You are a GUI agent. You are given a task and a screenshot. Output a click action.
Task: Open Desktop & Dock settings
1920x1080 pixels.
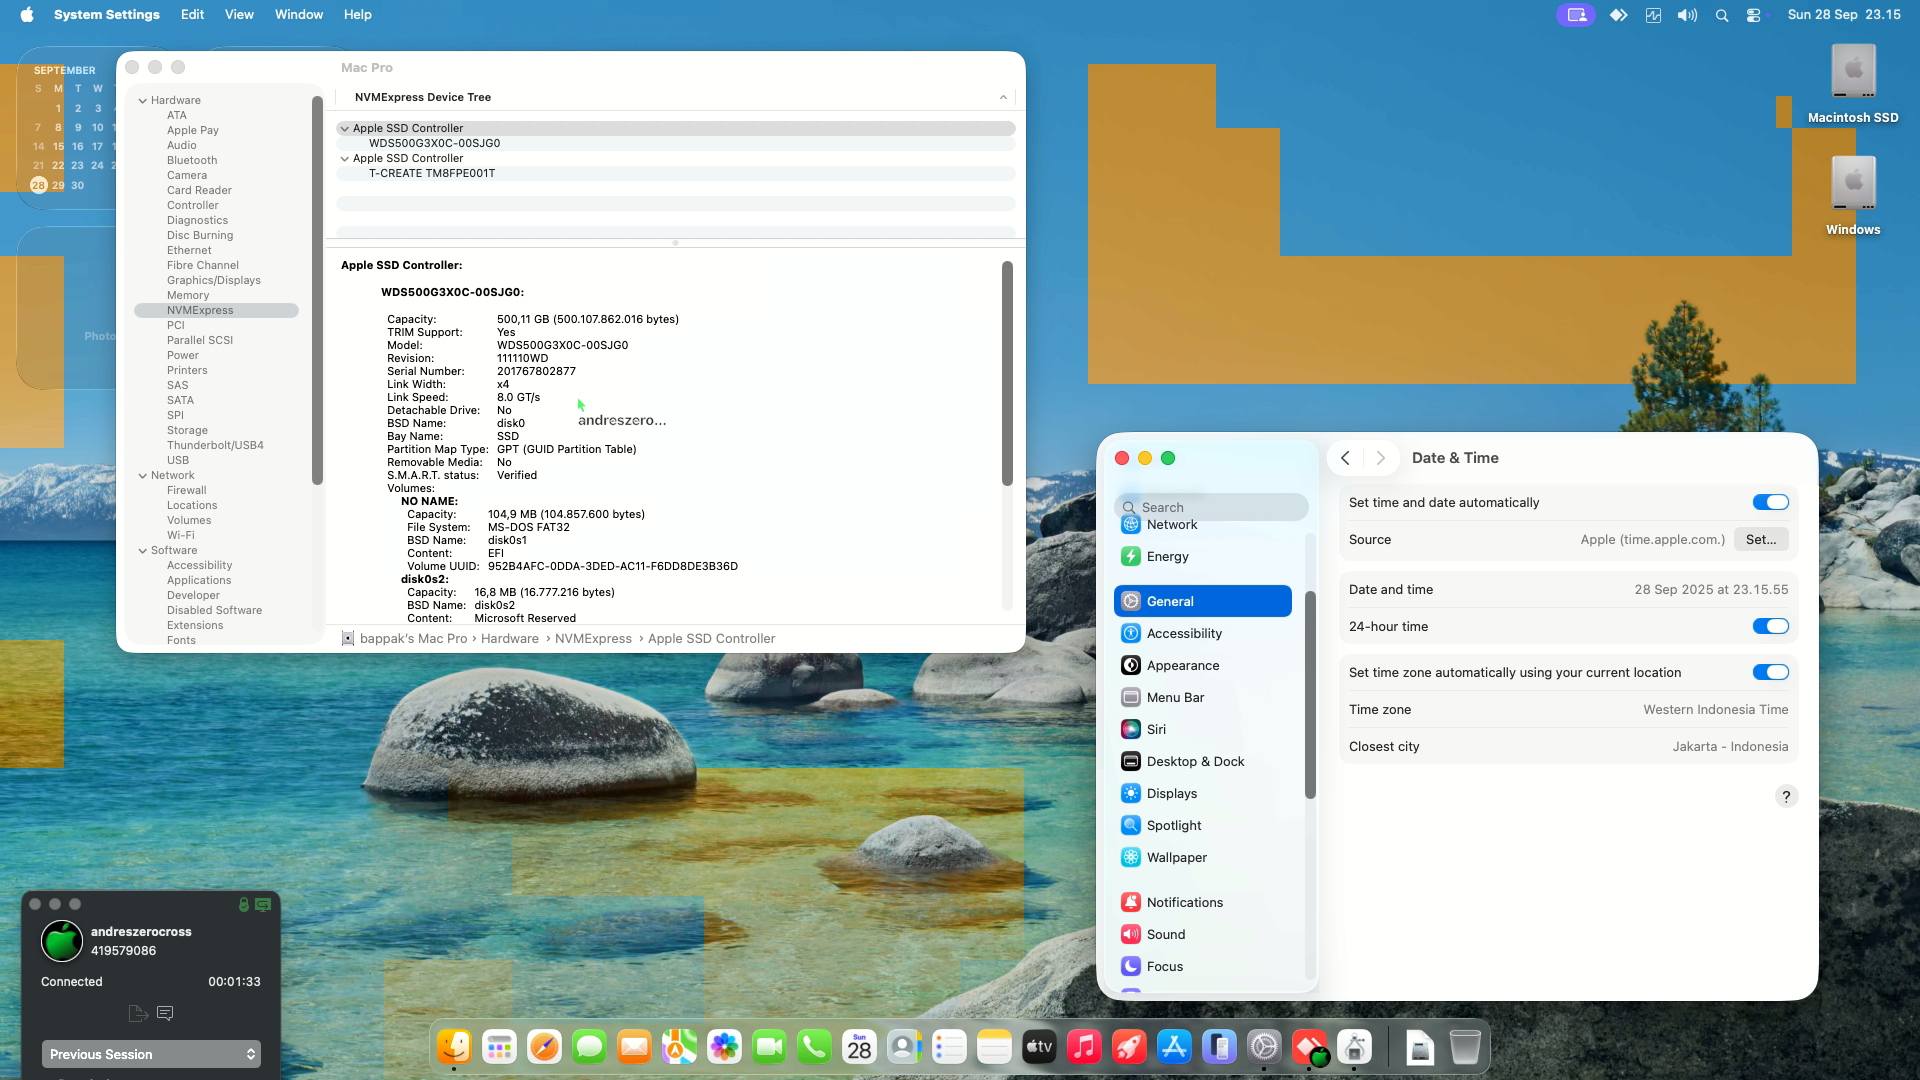click(x=1203, y=761)
